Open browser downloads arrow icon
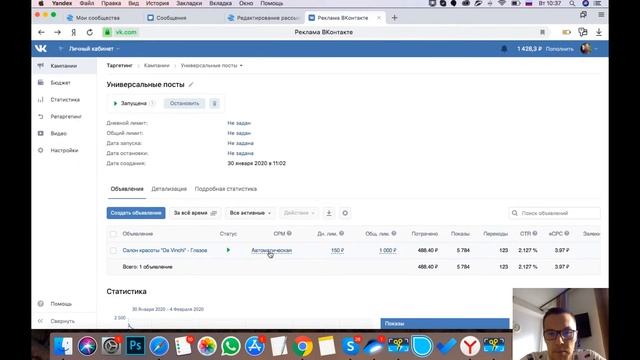The height and width of the screenshot is (360, 640). pos(599,32)
